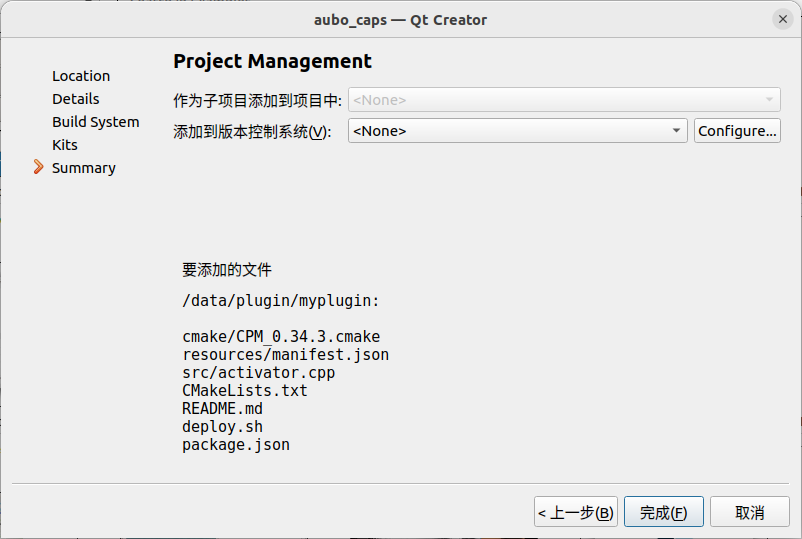The image size is (802, 539).
Task: Select the version control <None> combo box
Action: 518,131
